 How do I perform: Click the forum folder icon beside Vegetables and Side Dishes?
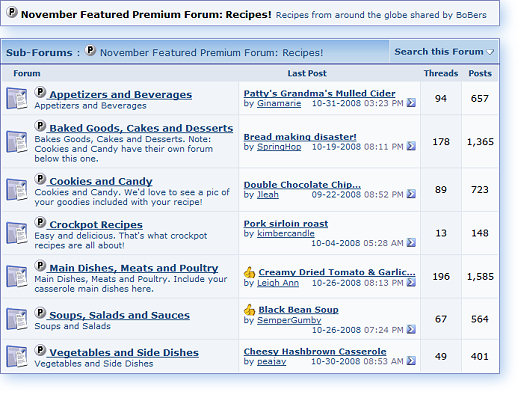coord(17,356)
